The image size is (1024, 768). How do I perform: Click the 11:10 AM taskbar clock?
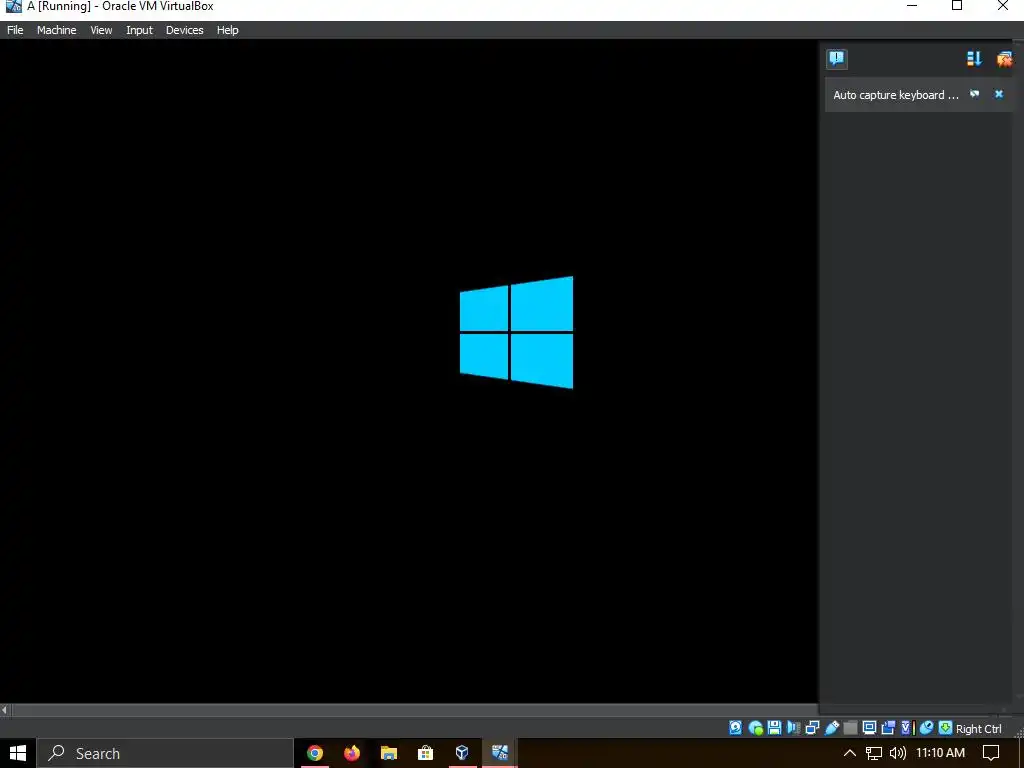940,753
